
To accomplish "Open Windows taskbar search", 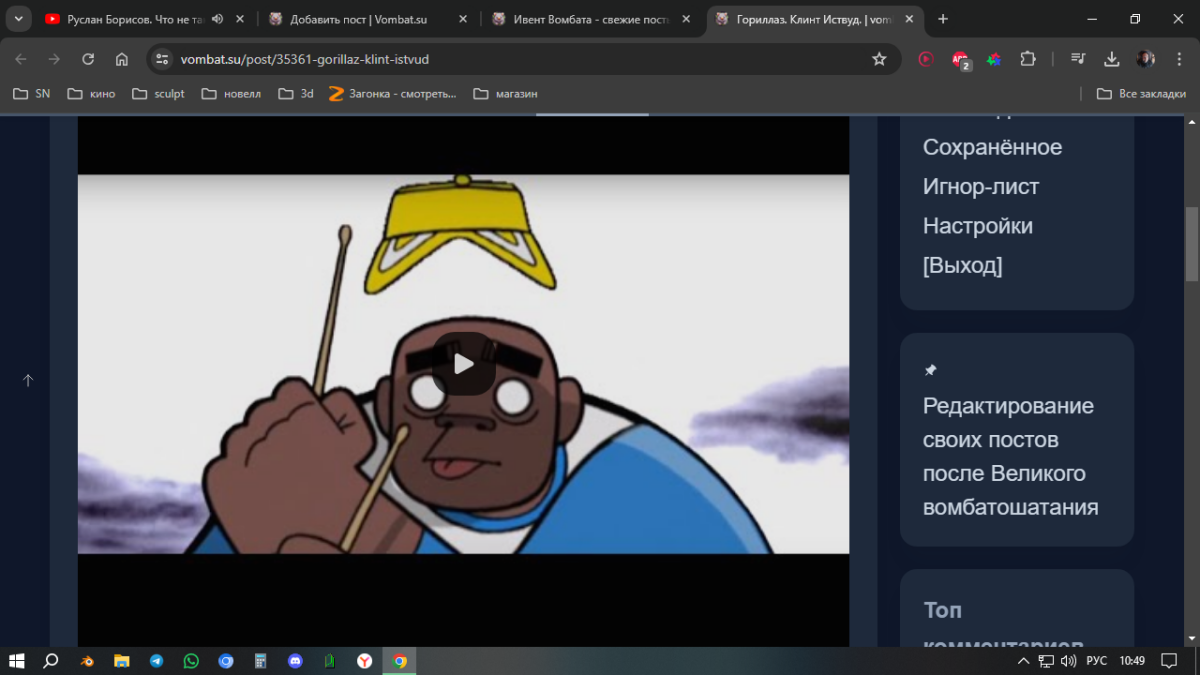I will [x=51, y=661].
